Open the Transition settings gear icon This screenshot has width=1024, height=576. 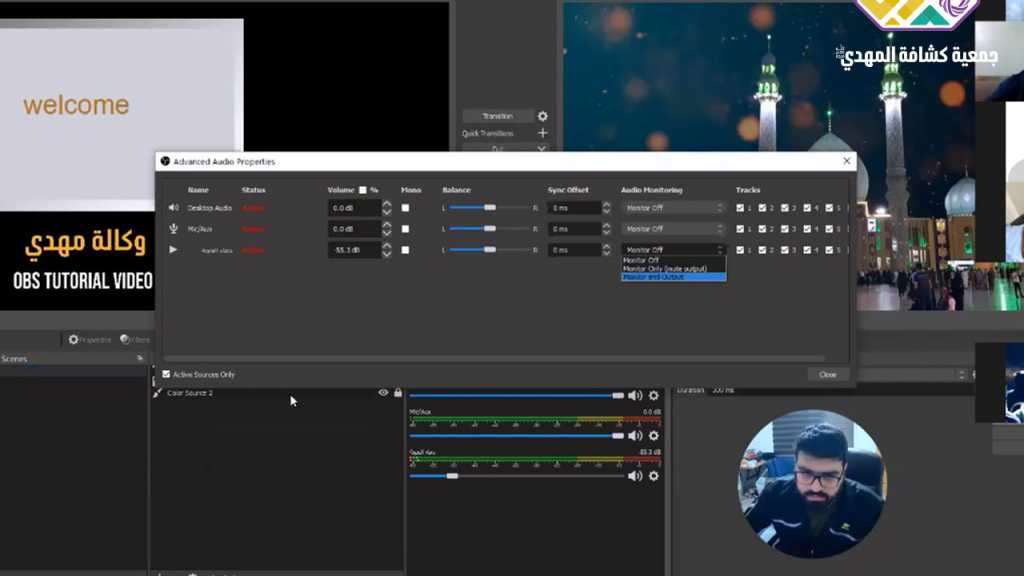pos(543,116)
